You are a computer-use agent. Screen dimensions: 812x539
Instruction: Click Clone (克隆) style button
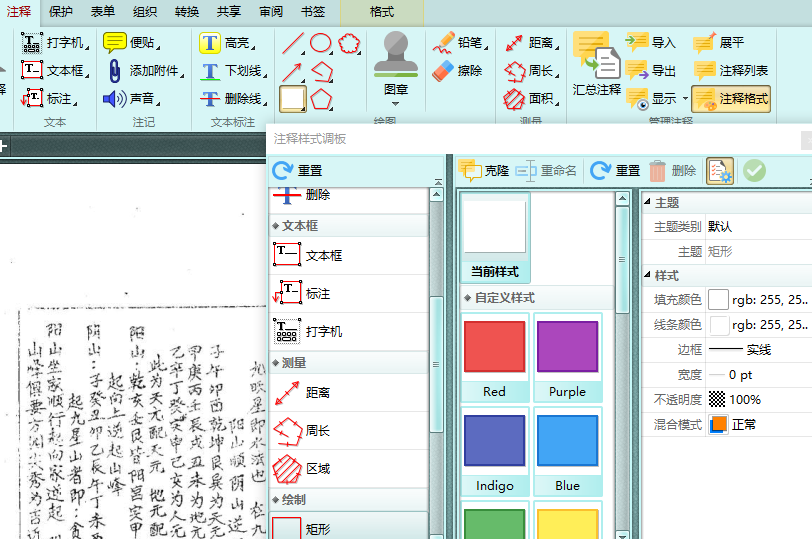point(484,170)
